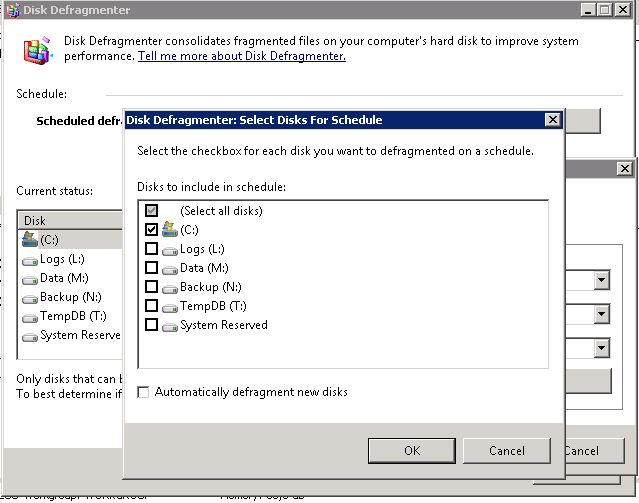This screenshot has height=503, width=639.
Task: Open the bottom dropdown in the schedule window behind
Action: click(x=602, y=348)
